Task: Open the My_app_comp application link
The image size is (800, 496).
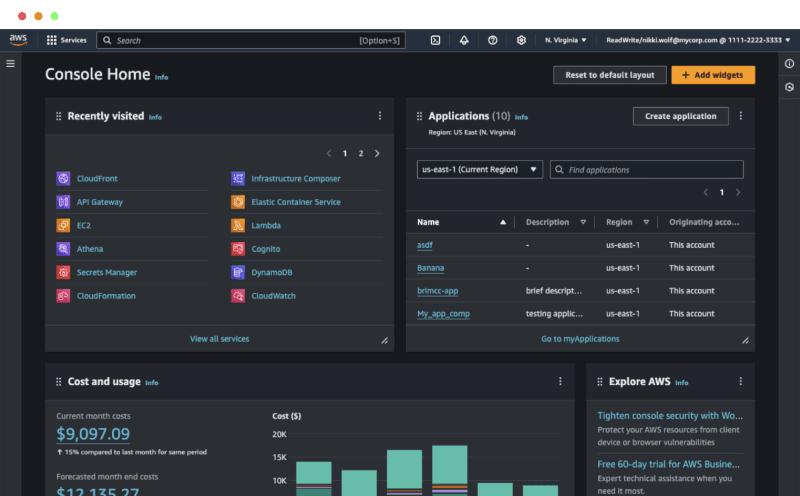Action: click(x=443, y=314)
